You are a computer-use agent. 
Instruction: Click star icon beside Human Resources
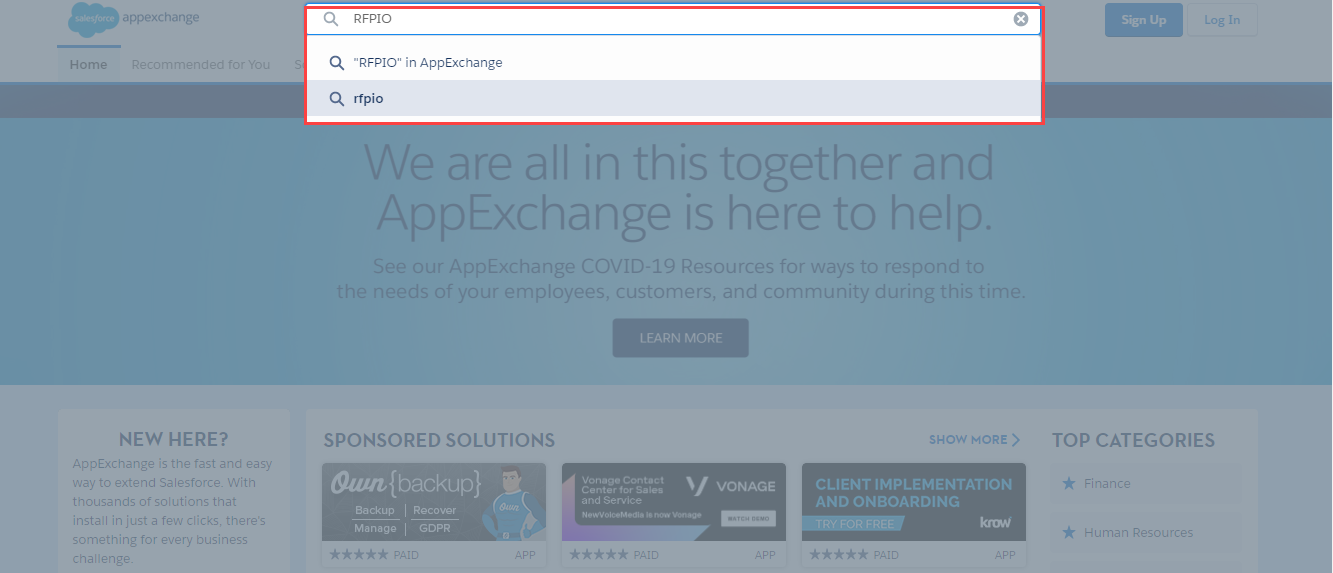point(1068,532)
